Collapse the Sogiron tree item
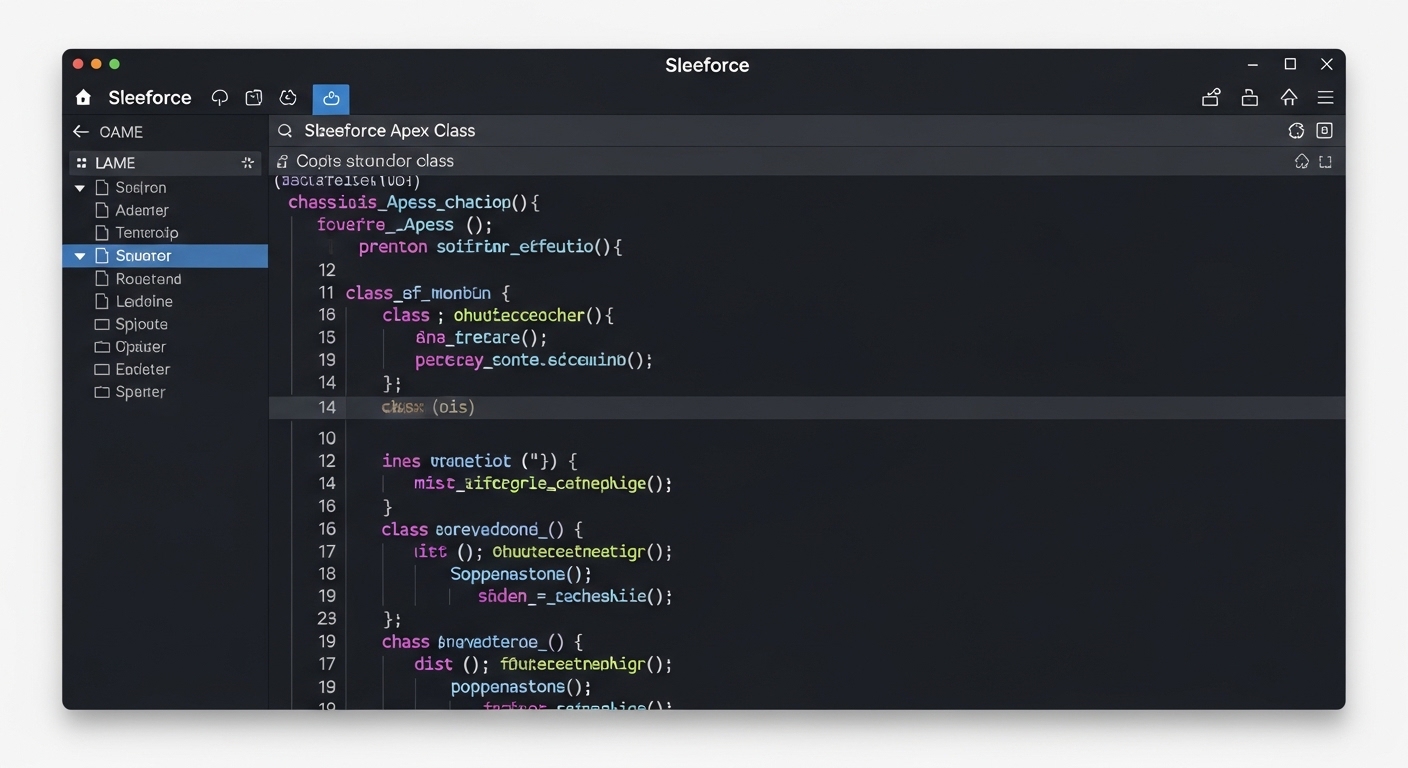 click(79, 187)
